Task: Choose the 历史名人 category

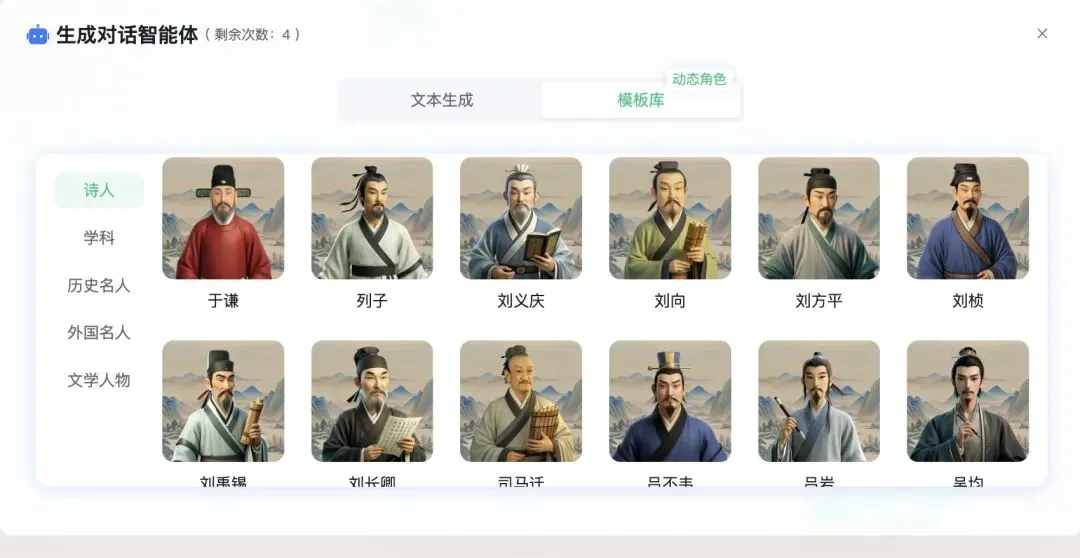Action: click(x=99, y=285)
